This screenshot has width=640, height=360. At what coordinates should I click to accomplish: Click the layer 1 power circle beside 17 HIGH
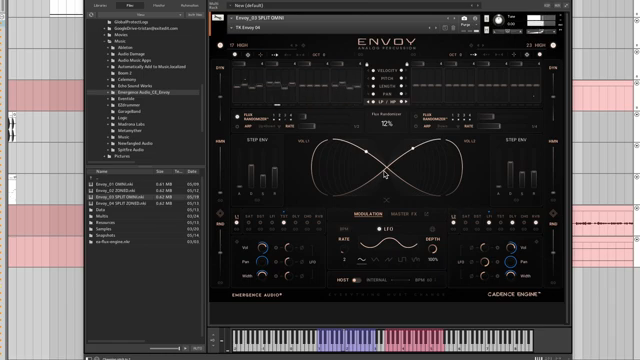pyautogui.click(x=220, y=45)
